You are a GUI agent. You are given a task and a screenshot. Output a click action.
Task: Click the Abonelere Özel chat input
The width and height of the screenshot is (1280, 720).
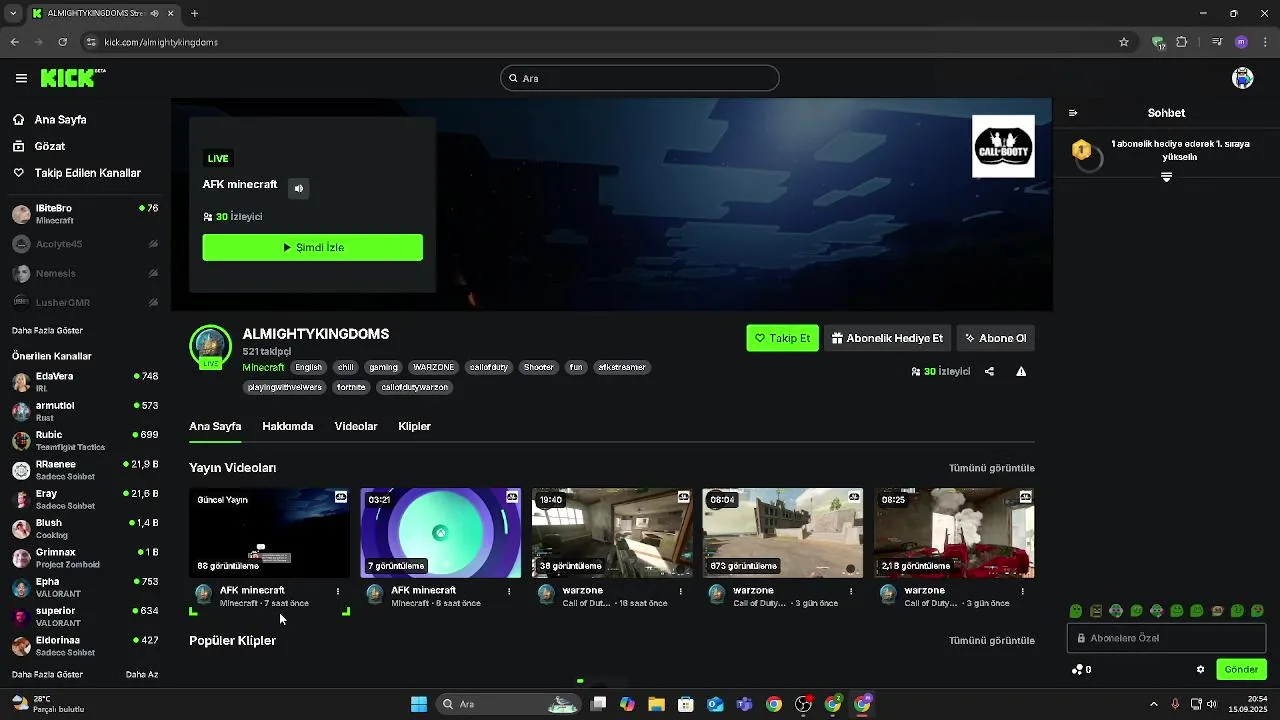[x=1166, y=638]
